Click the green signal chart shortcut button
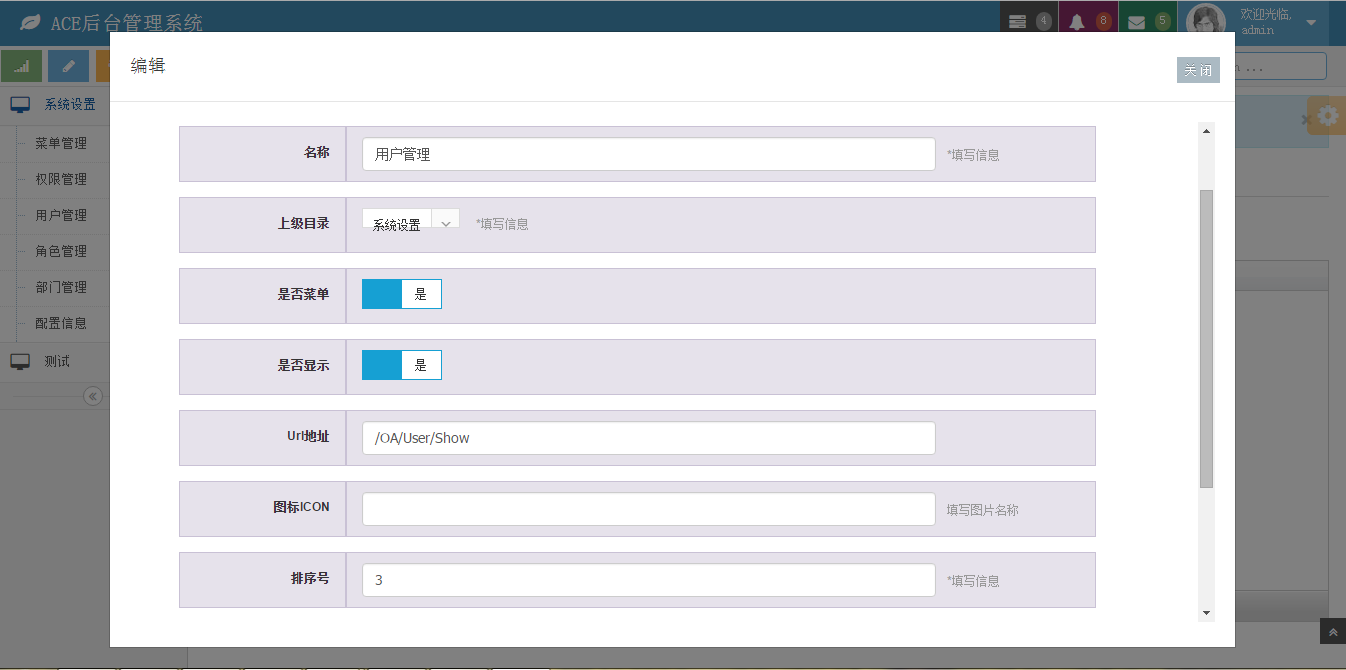This screenshot has width=1346, height=670. (21, 66)
